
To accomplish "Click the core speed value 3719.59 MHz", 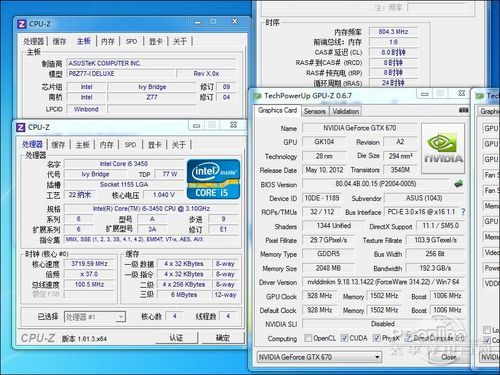I will point(89,264).
